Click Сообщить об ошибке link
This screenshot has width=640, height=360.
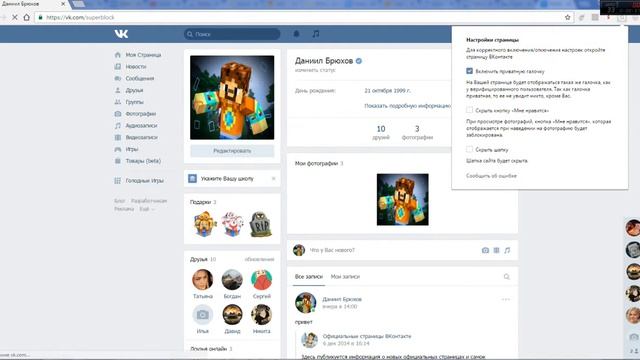[x=491, y=176]
